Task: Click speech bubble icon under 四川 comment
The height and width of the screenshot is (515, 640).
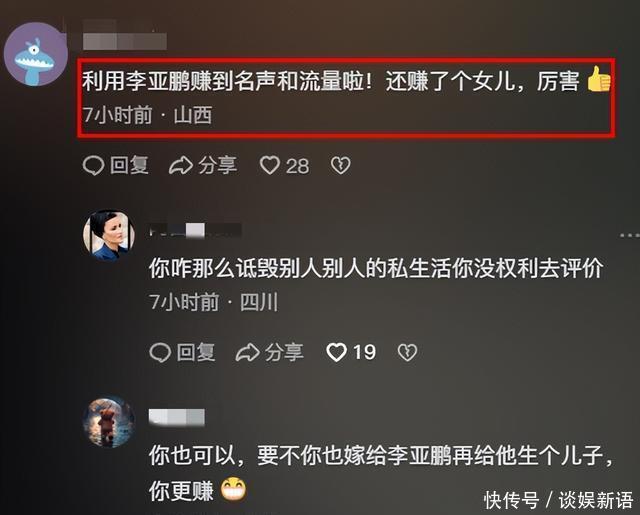Action: pos(160,353)
